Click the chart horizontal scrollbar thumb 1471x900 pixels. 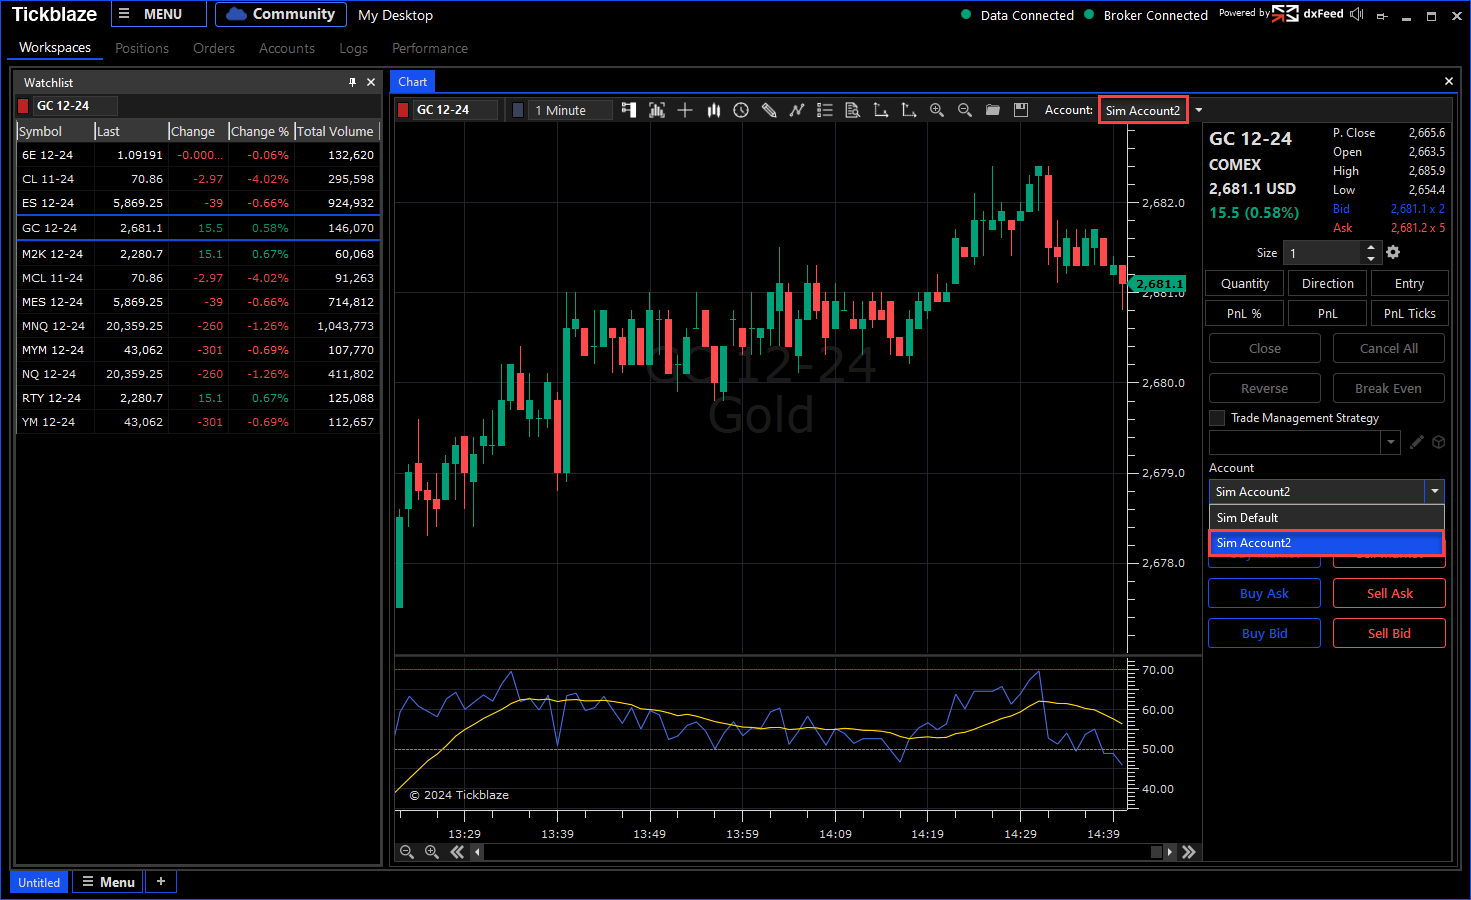coord(1156,852)
